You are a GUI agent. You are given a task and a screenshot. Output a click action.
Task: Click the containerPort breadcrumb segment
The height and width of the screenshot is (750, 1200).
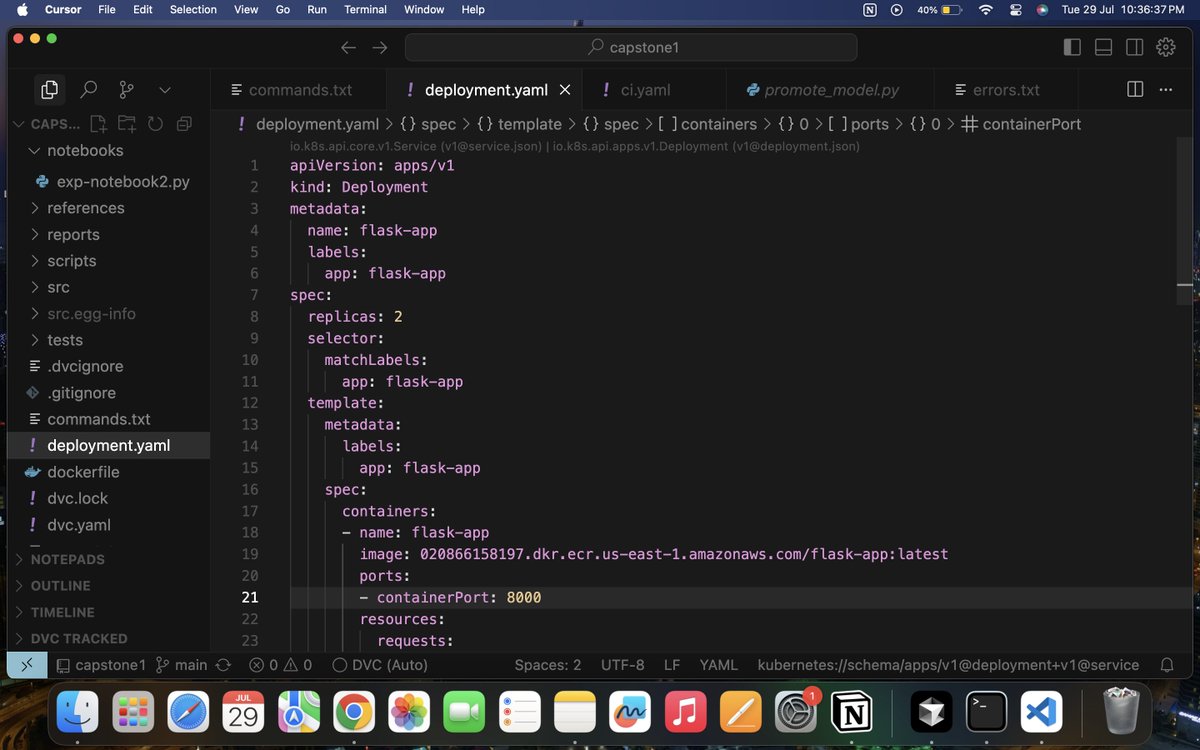[1021, 124]
